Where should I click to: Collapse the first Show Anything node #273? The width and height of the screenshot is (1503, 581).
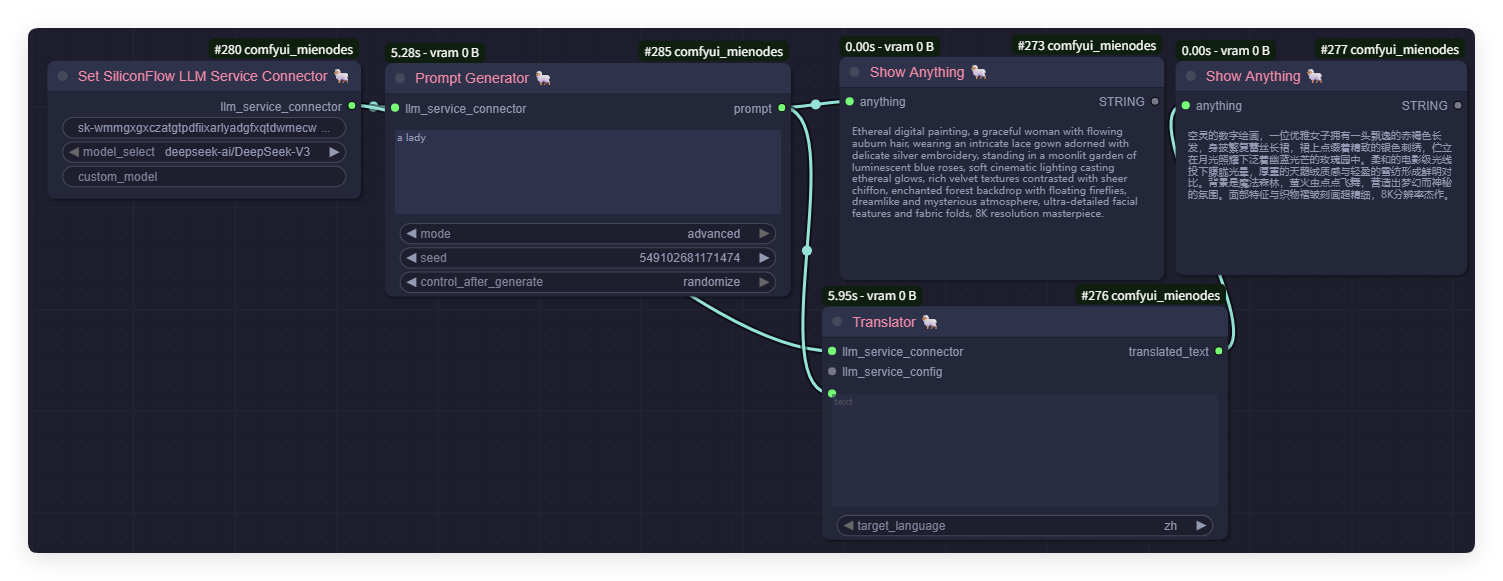pyautogui.click(x=854, y=72)
